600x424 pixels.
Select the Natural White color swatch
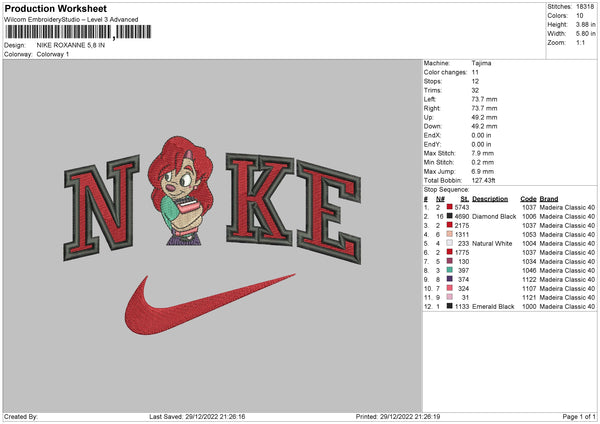(450, 243)
